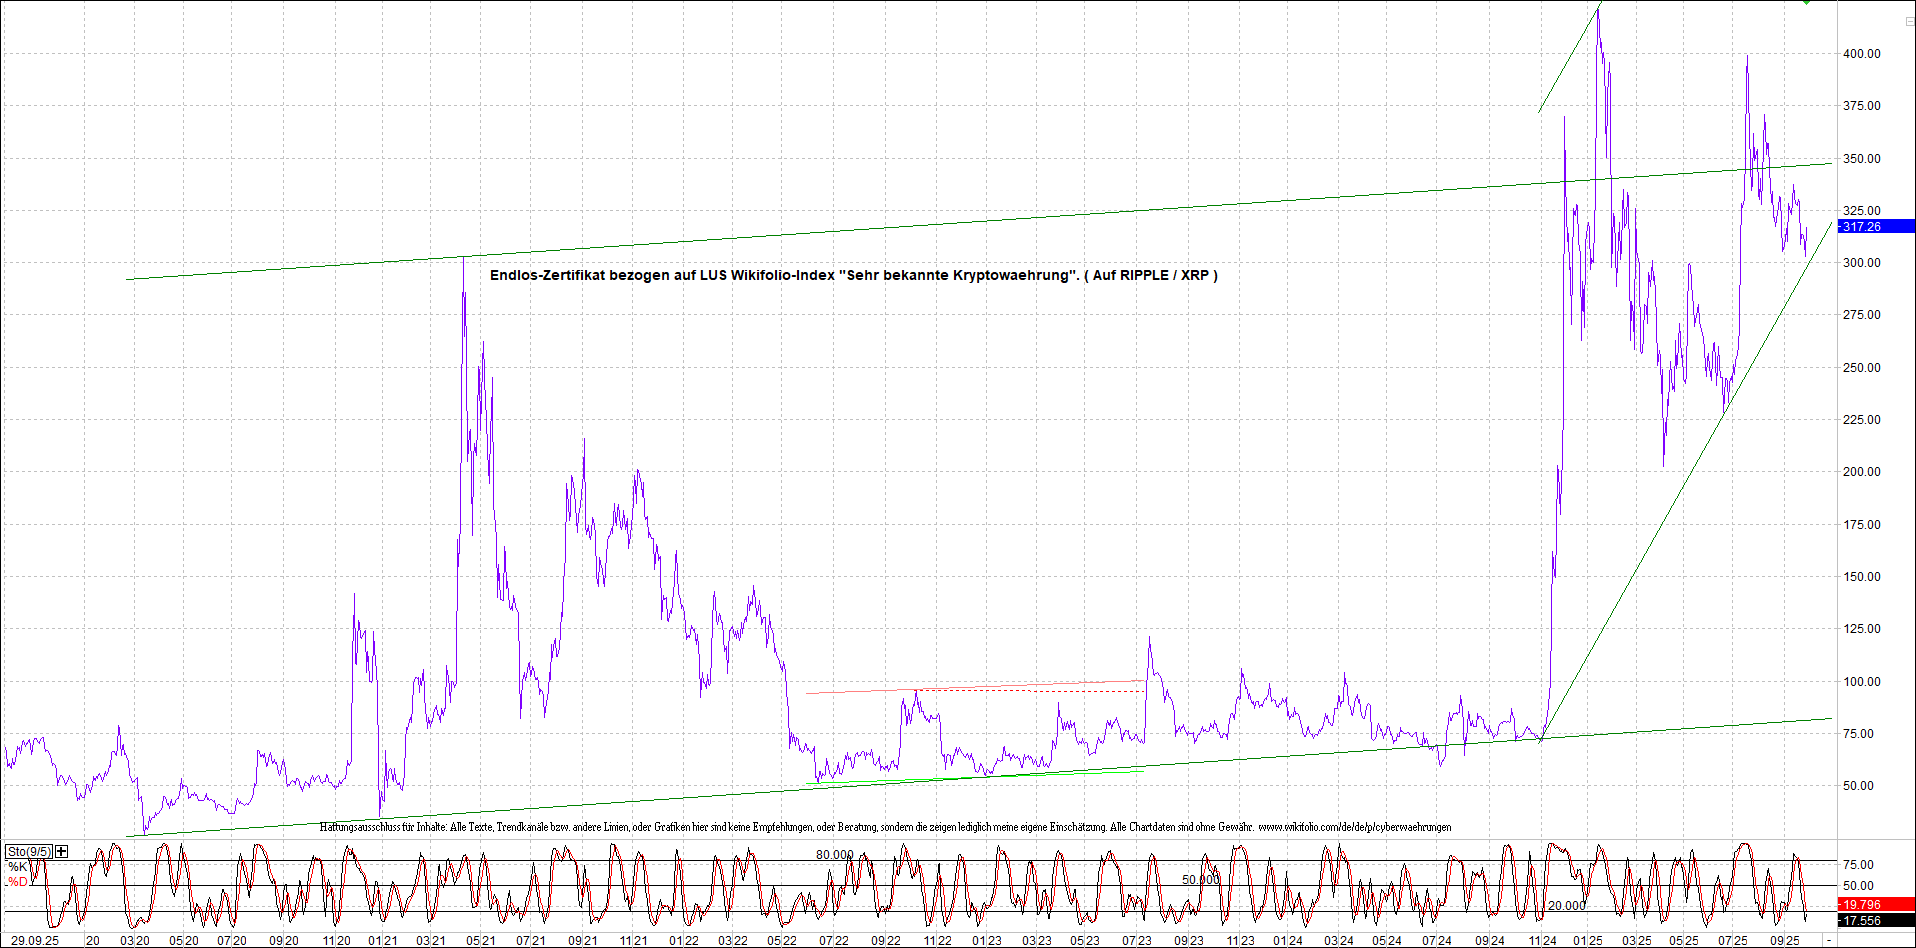Click the green triangle marker at top
This screenshot has width=1916, height=948.
coord(1806,3)
